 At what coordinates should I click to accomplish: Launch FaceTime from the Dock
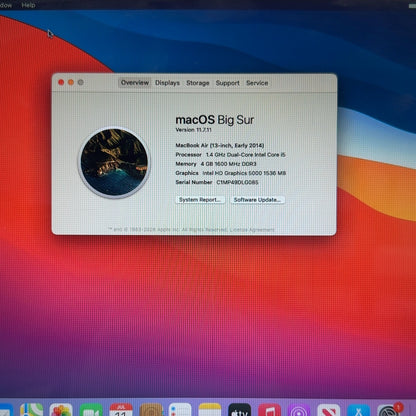pyautogui.click(x=91, y=410)
